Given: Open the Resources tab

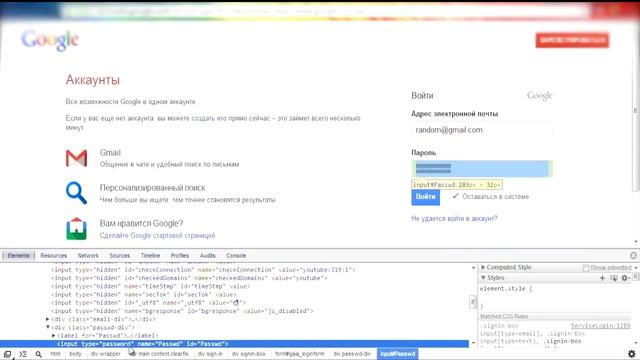Looking at the screenshot, I should 53,256.
